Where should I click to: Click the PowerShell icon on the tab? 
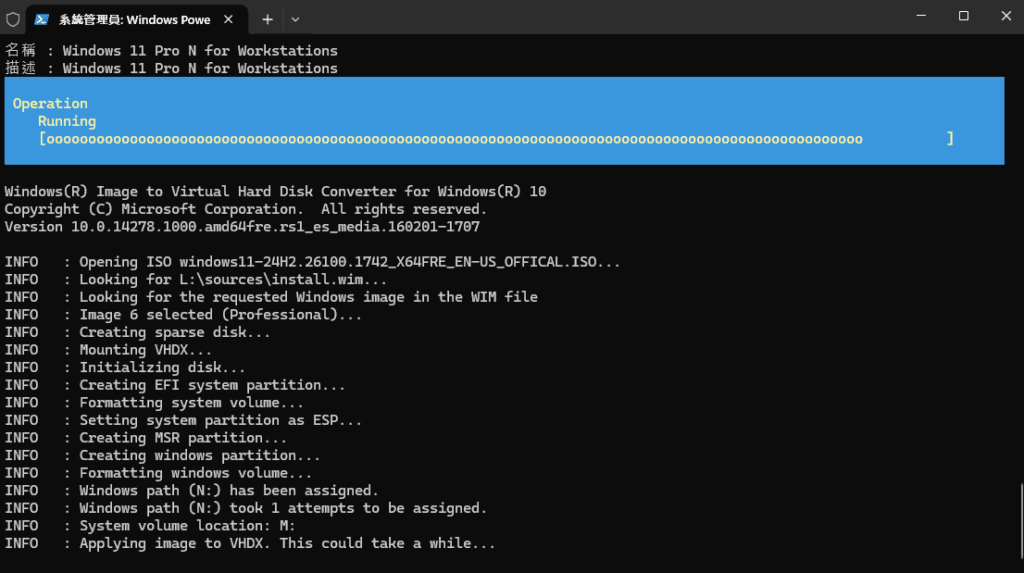42,19
